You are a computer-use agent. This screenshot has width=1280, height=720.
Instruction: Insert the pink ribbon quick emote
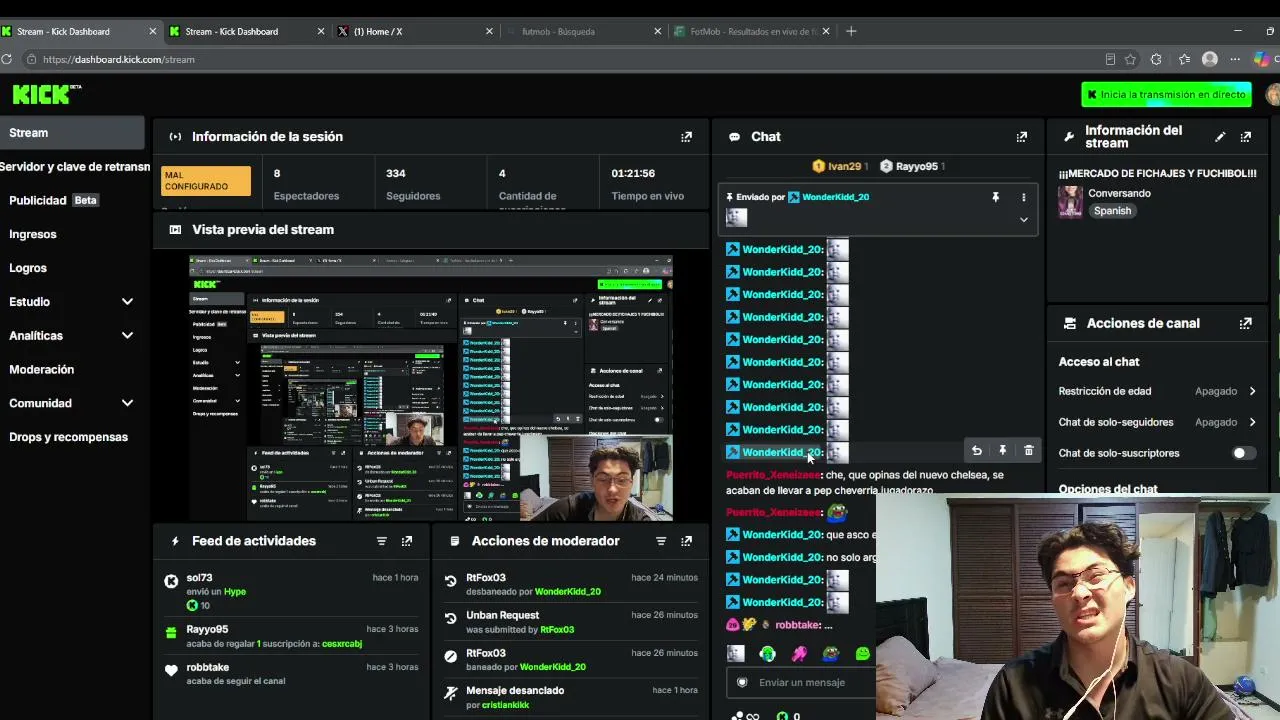pyautogui.click(x=799, y=654)
